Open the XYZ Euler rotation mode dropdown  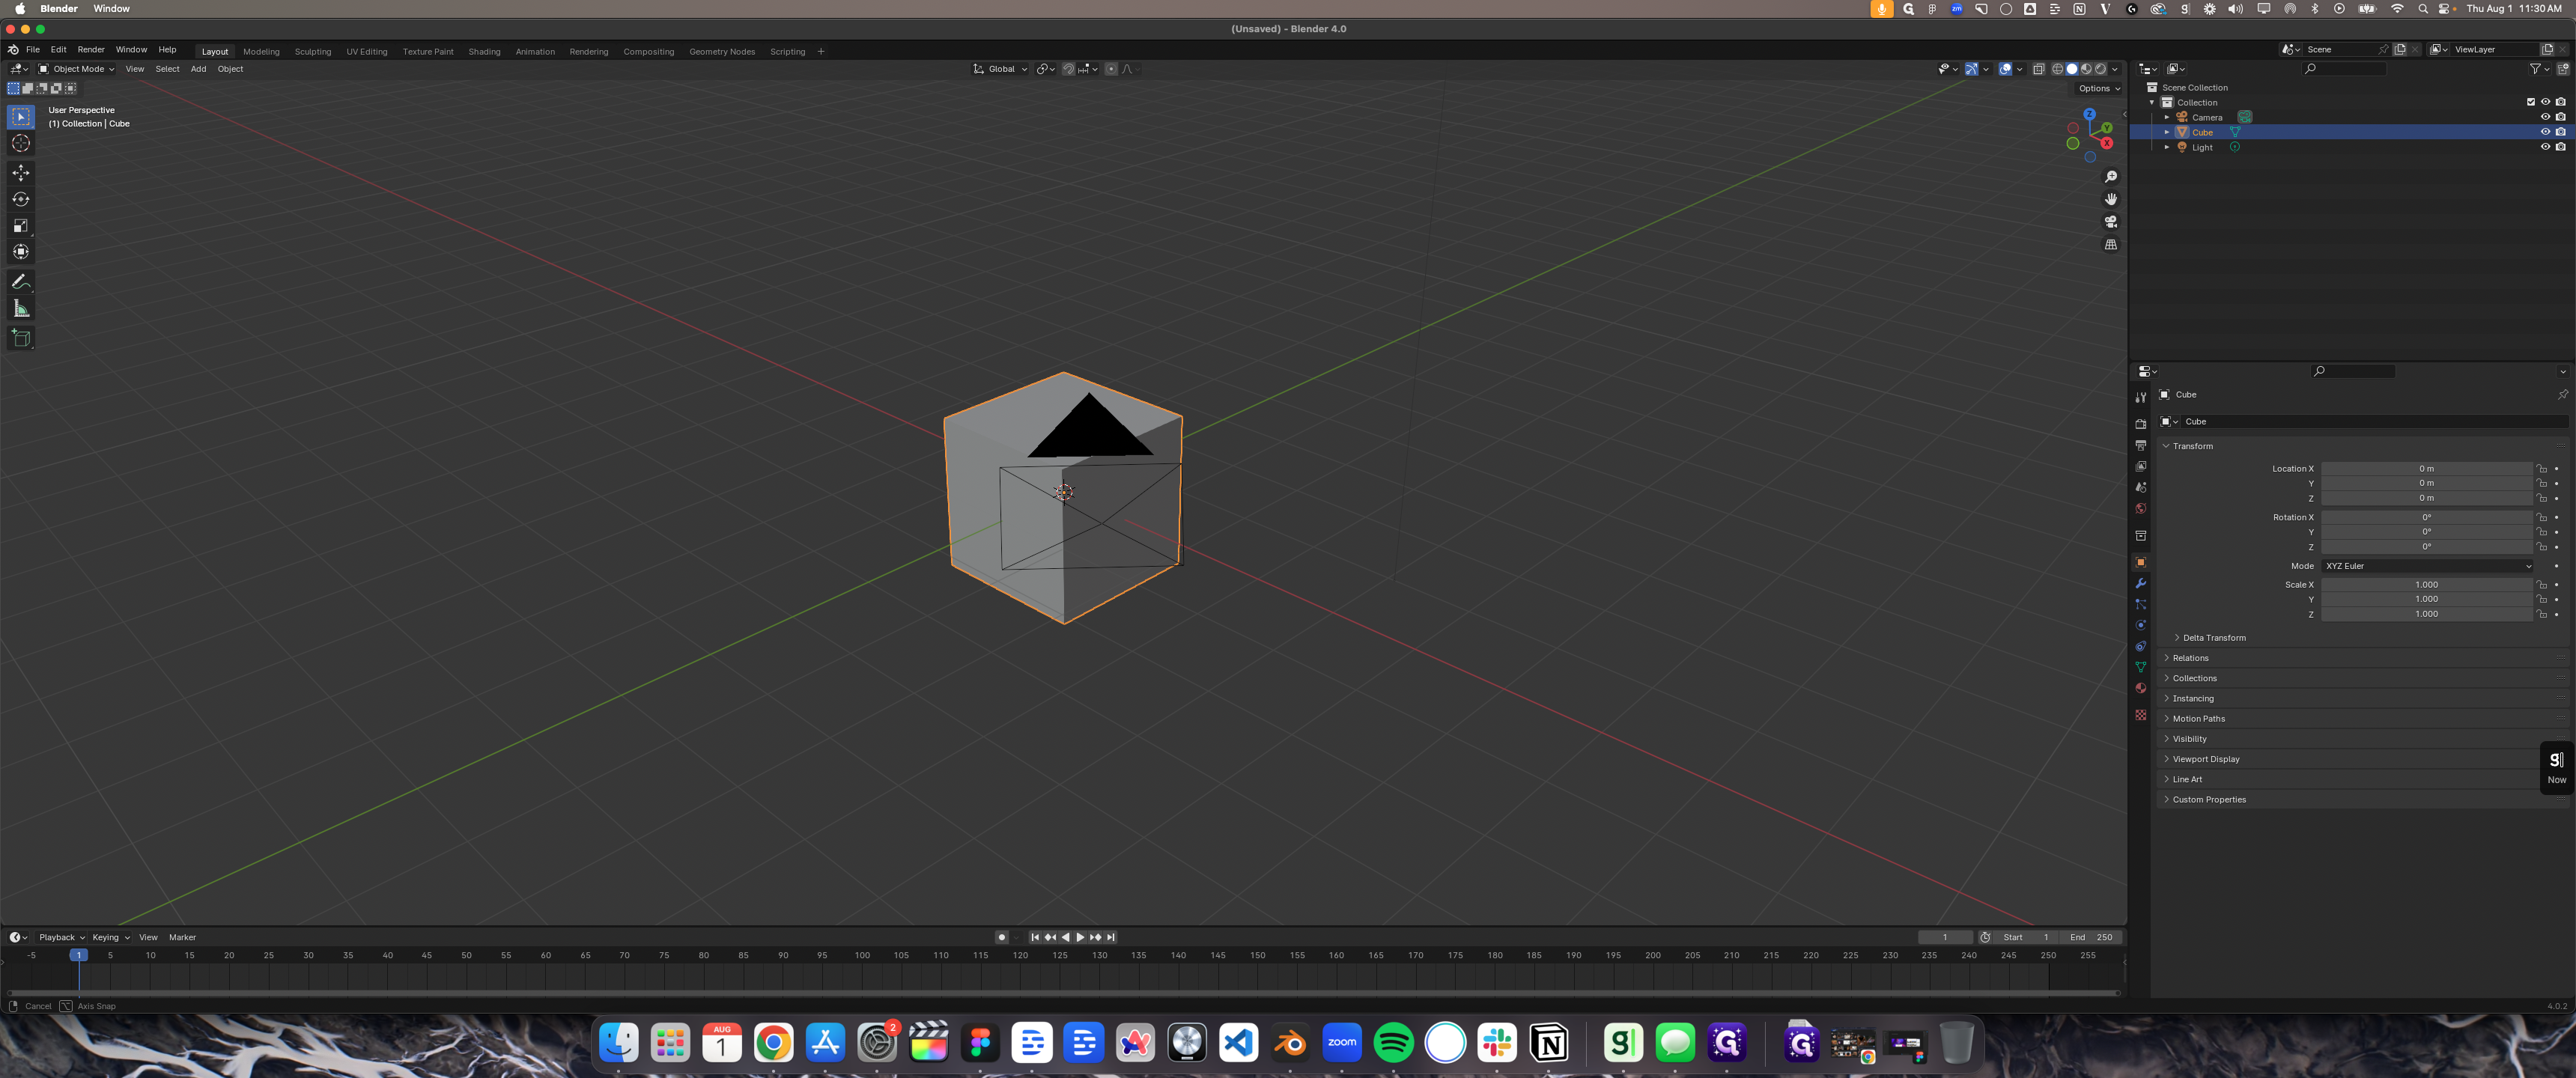2428,566
